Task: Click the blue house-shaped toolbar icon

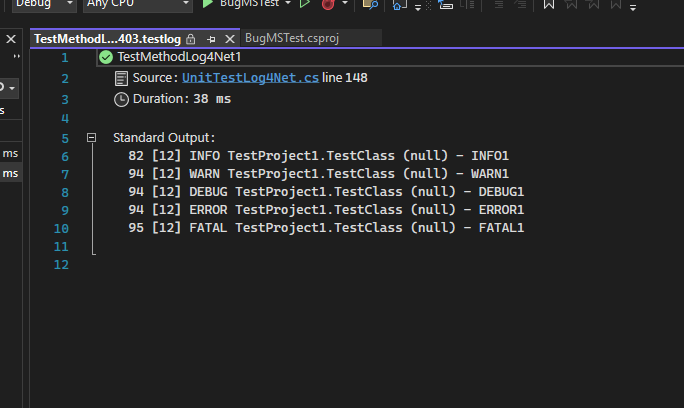Action: (399, 4)
